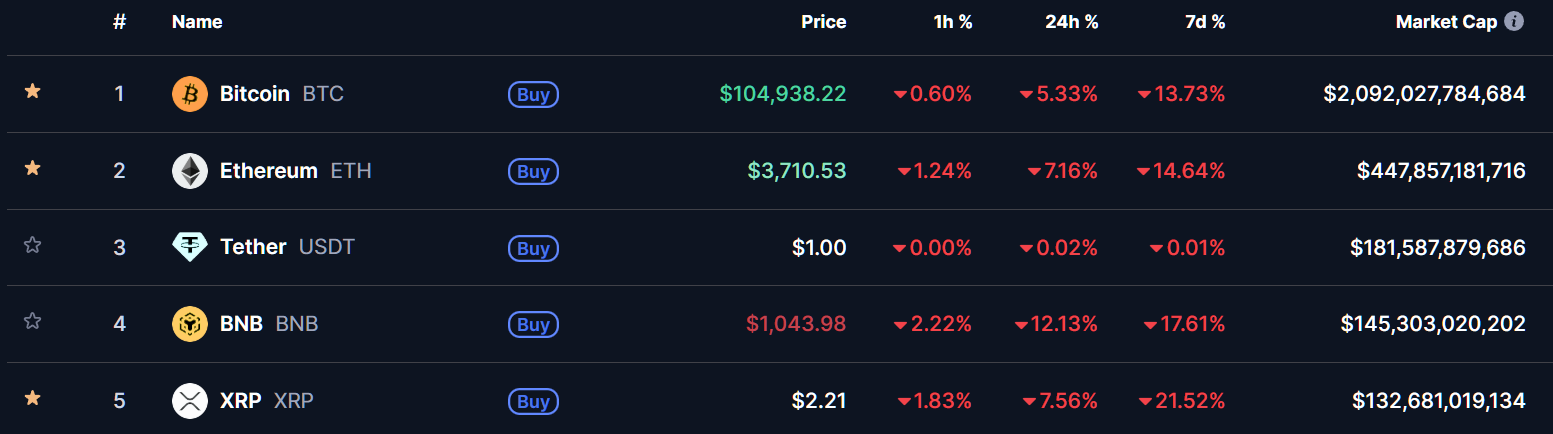Sort table by Price column header

823,21
